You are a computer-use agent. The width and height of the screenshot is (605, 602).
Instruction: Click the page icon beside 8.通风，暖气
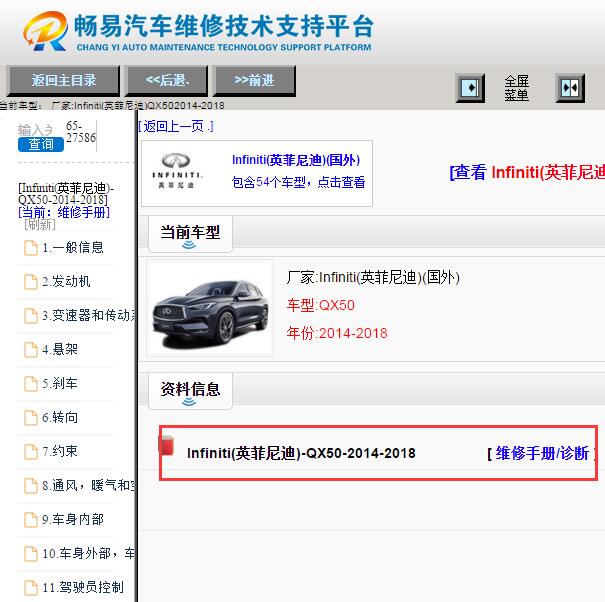click(31, 485)
